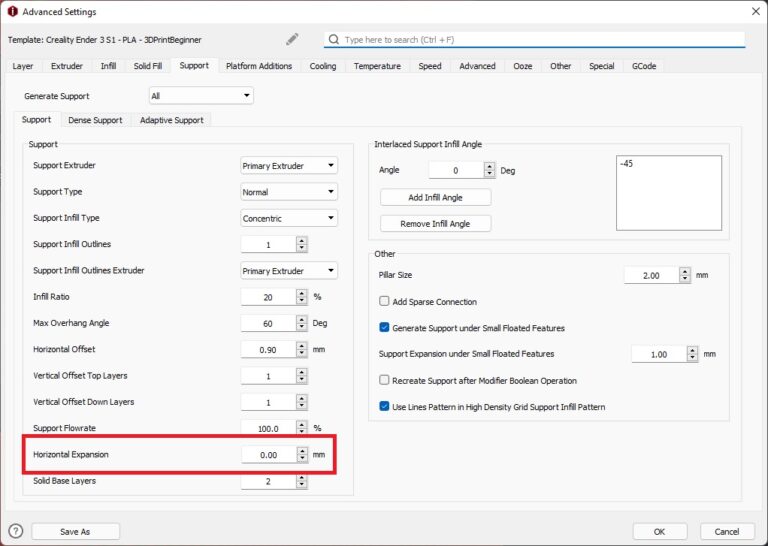
Task: Switch to the Infill tab
Action: (108, 66)
